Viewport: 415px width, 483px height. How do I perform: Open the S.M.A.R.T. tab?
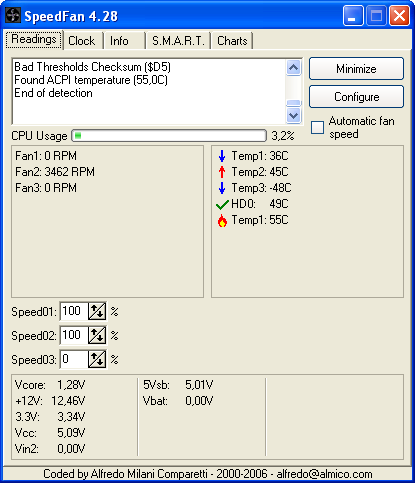[x=178, y=41]
